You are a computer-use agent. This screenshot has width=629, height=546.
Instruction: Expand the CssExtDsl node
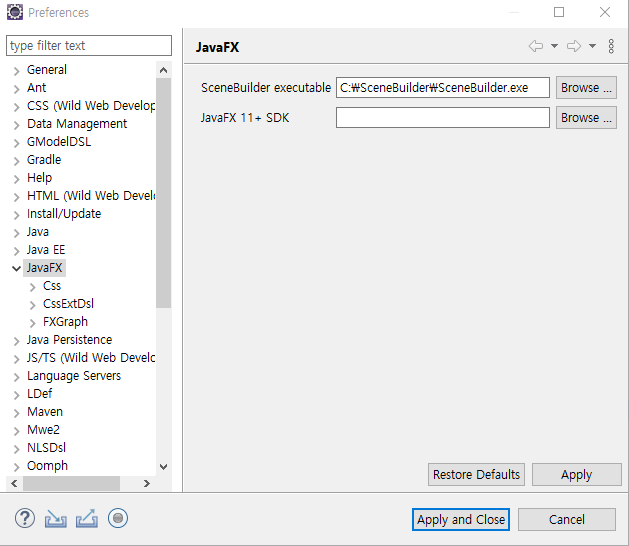(x=32, y=305)
